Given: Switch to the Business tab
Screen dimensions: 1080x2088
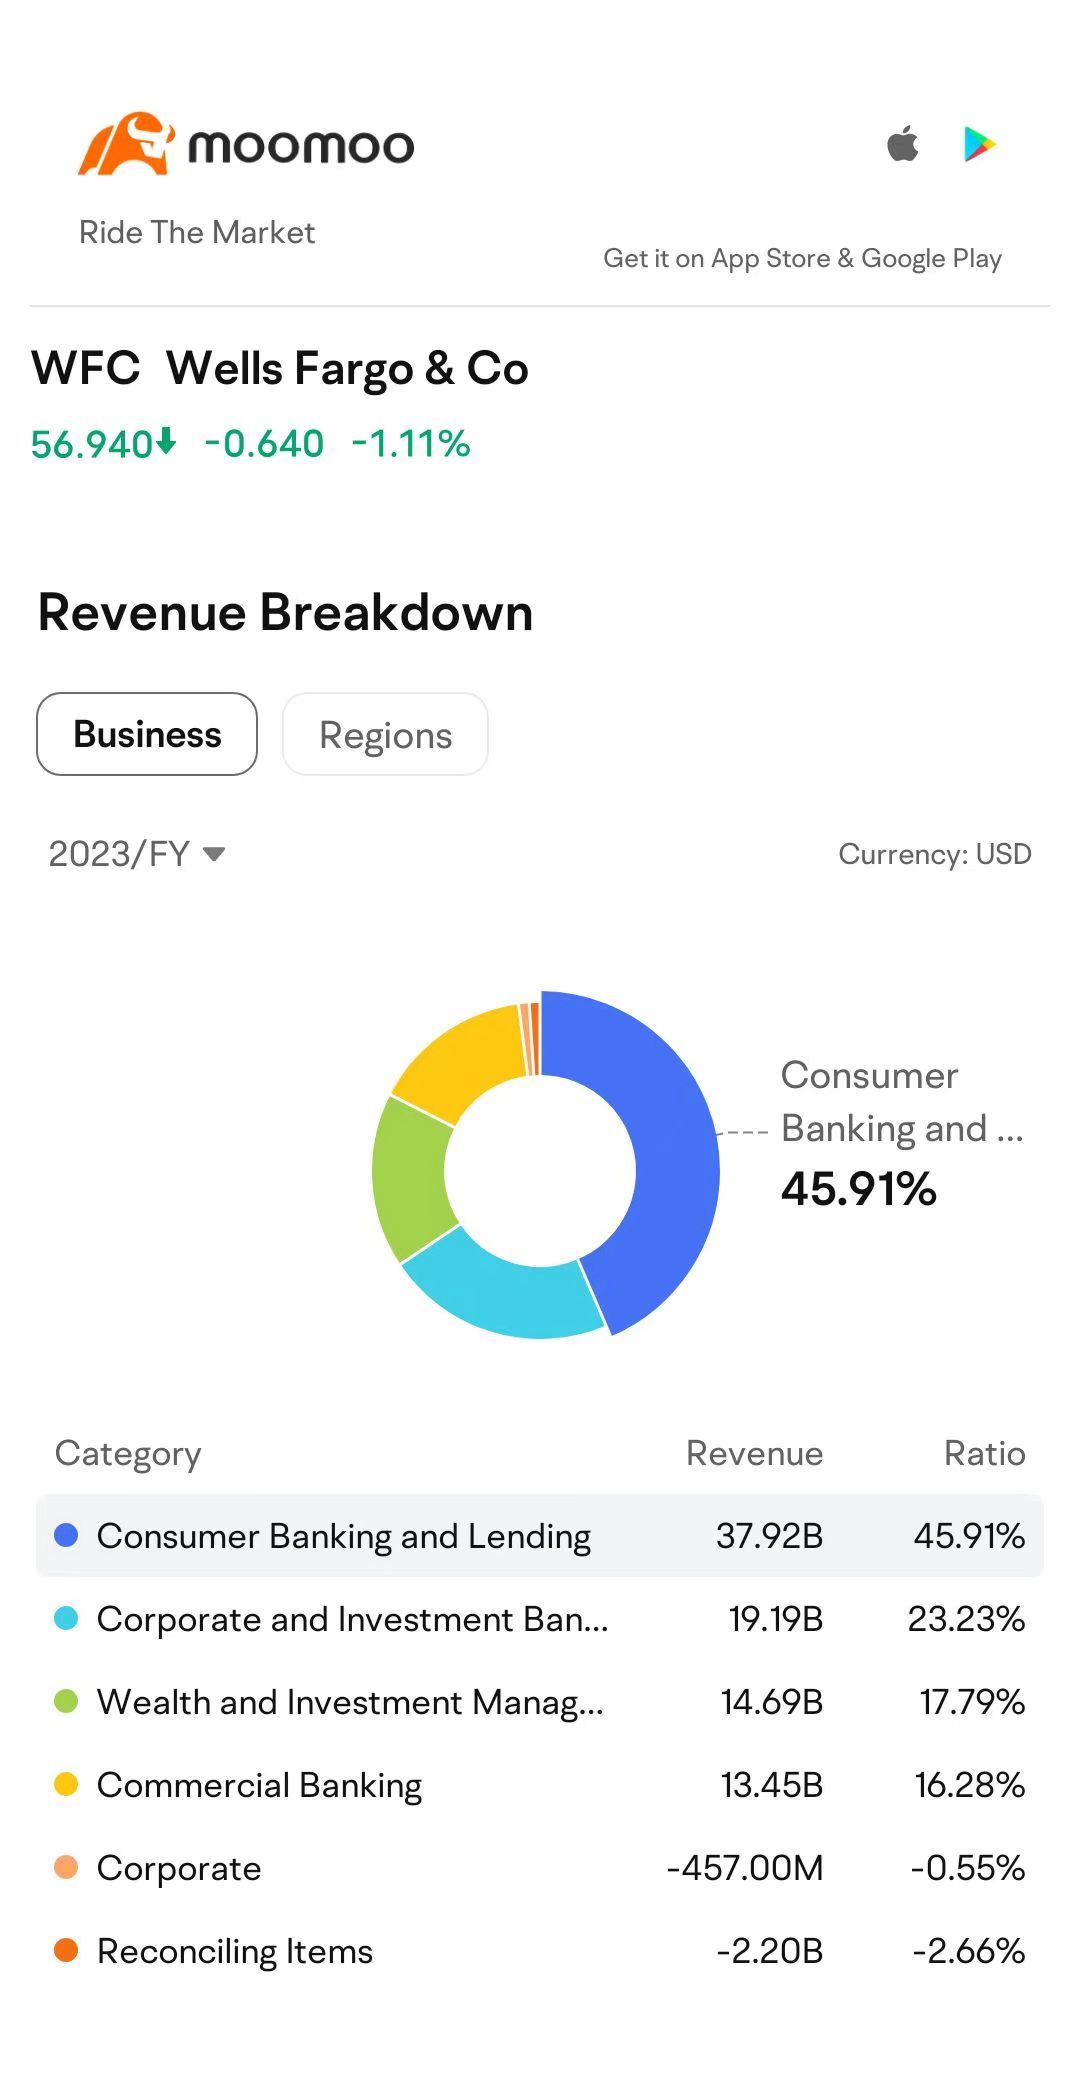Looking at the screenshot, I should tap(147, 734).
